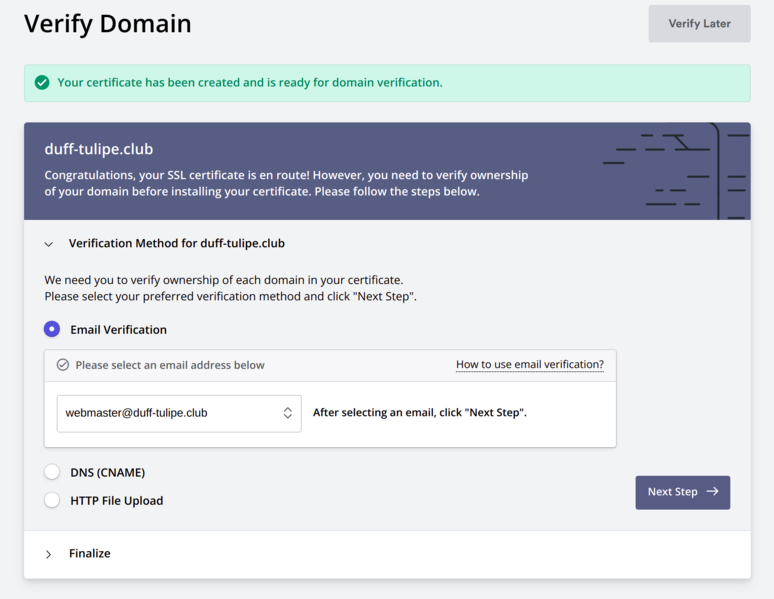The height and width of the screenshot is (599, 774).
Task: Select HTTP File Upload verification method
Action: coord(52,500)
